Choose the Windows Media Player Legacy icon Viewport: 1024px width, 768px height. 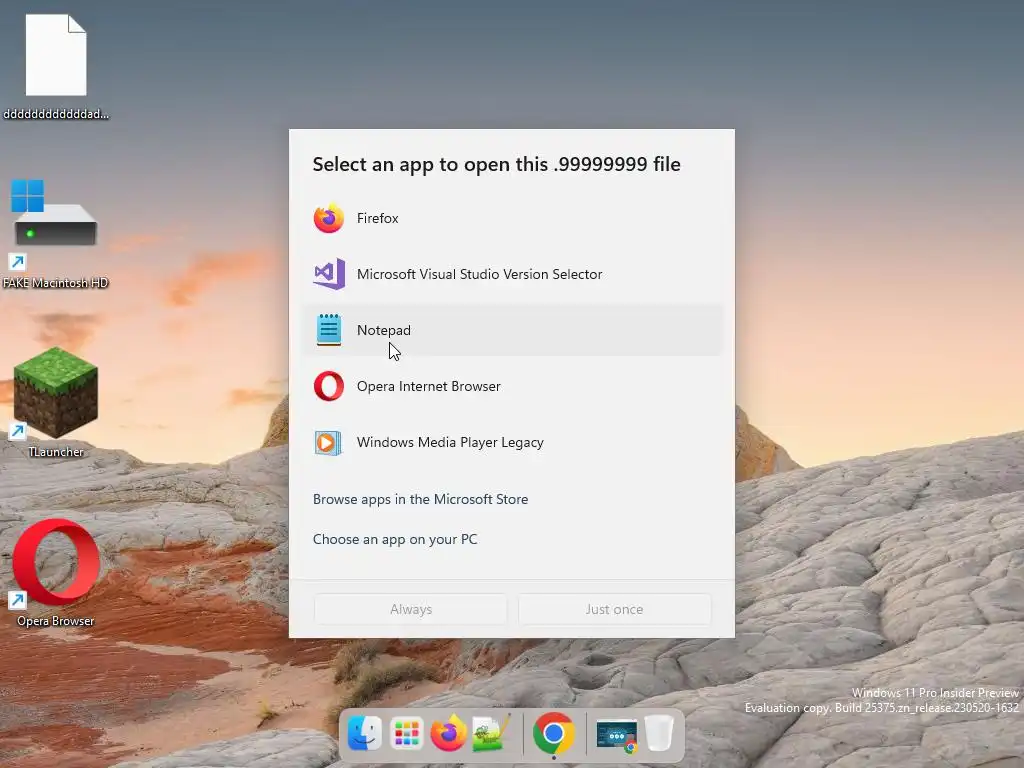327,442
